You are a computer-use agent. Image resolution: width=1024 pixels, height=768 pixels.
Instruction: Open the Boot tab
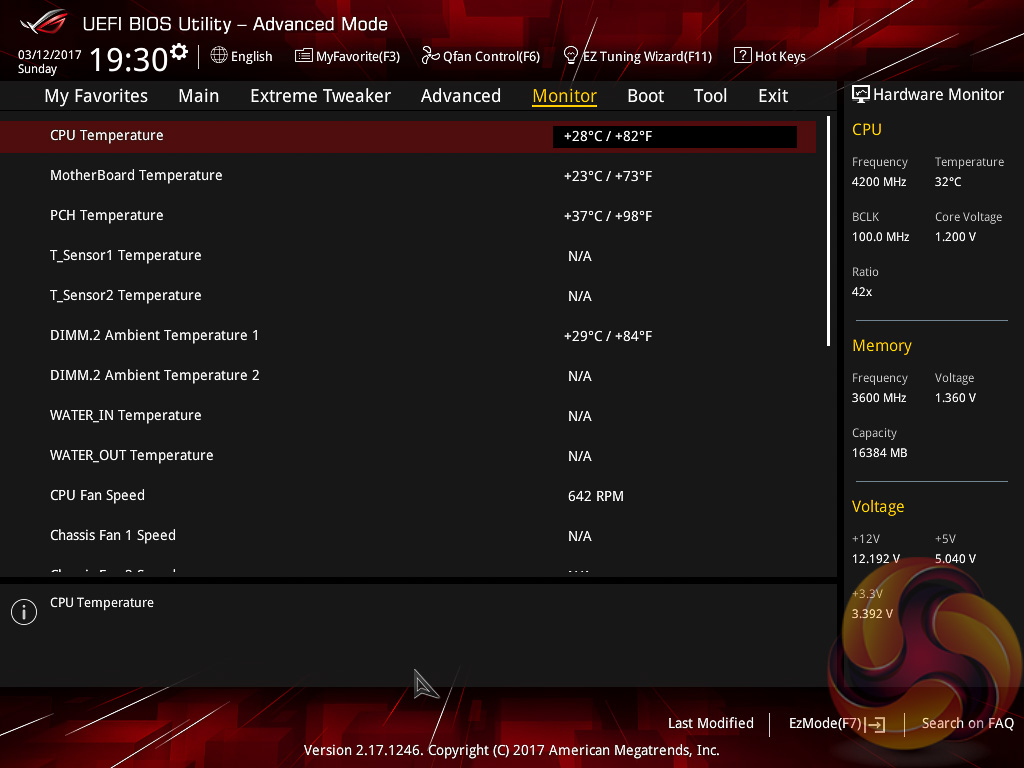point(645,96)
